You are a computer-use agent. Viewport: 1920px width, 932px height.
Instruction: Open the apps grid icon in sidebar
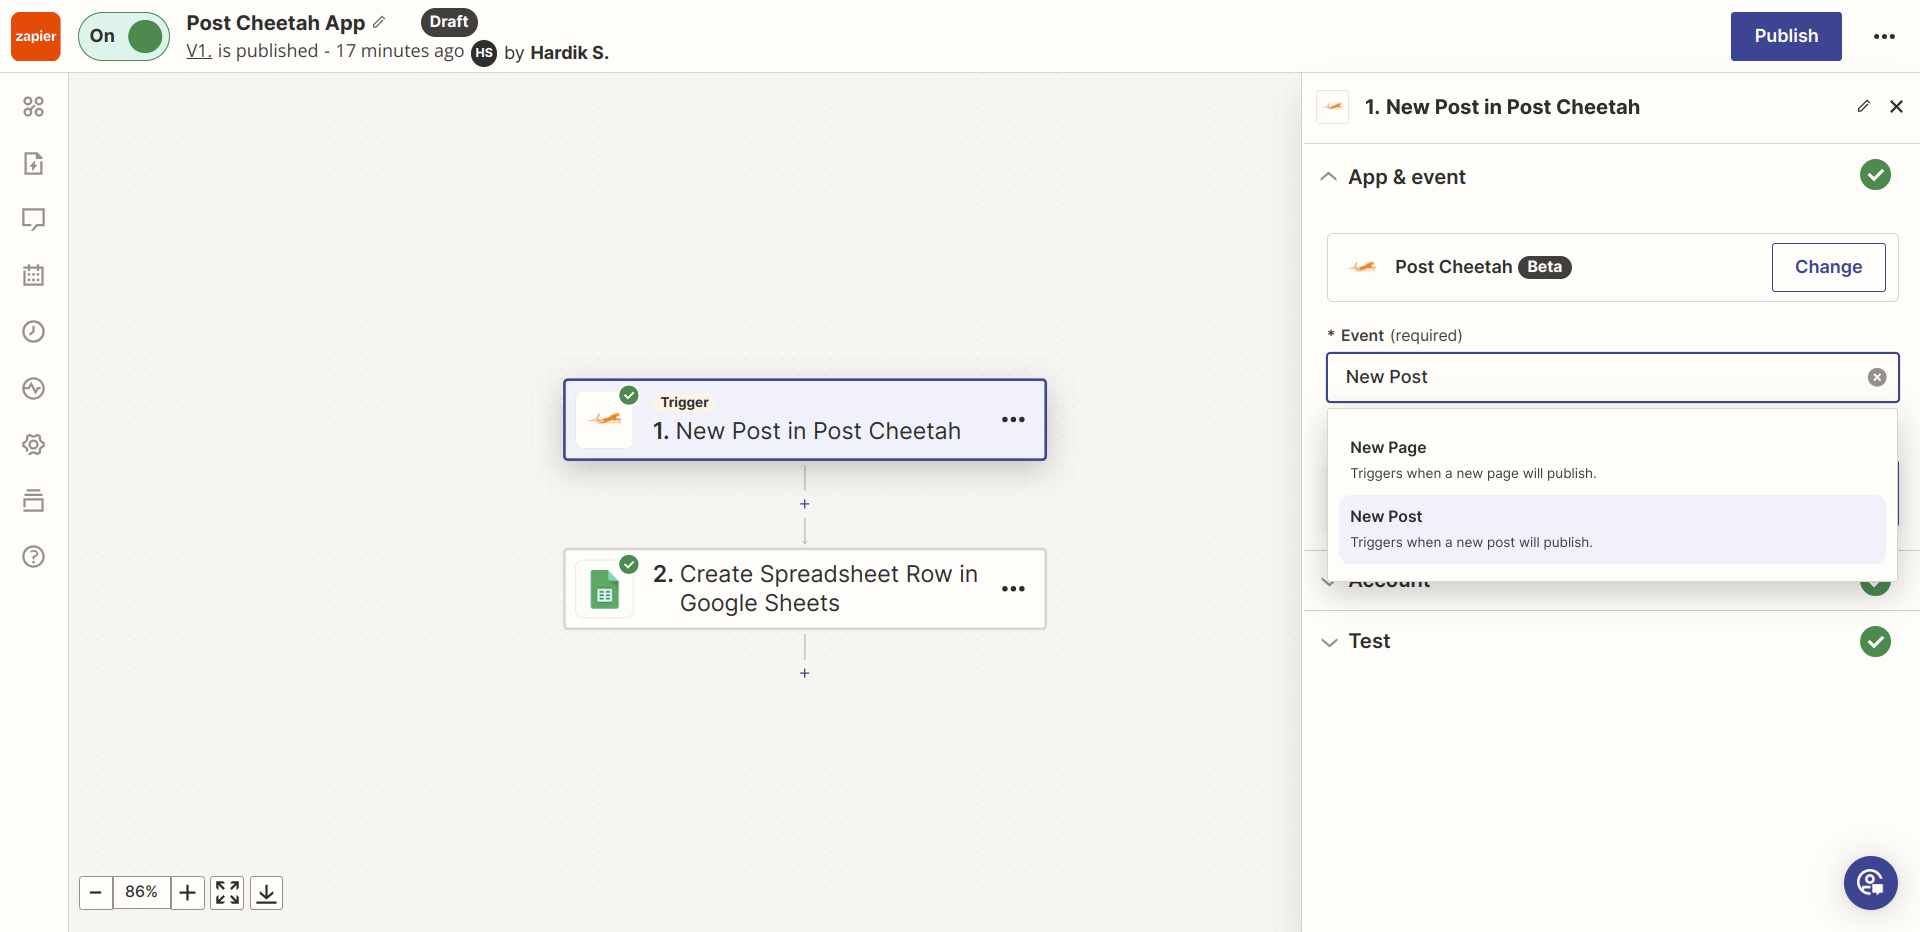pos(34,107)
